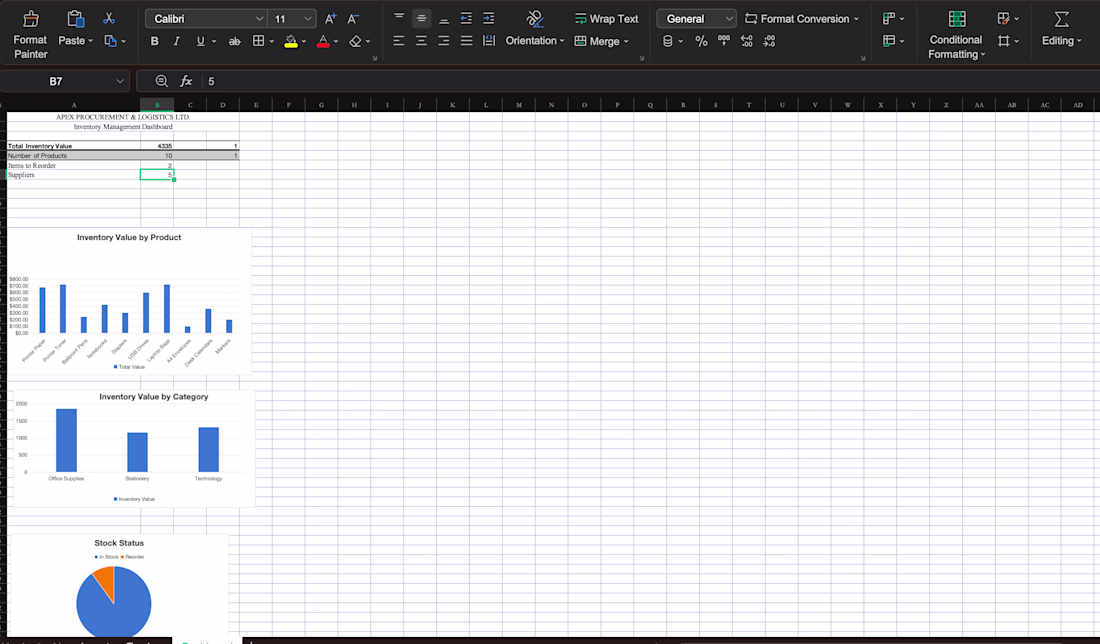Select the Inventory Value by Category chart

click(x=134, y=449)
